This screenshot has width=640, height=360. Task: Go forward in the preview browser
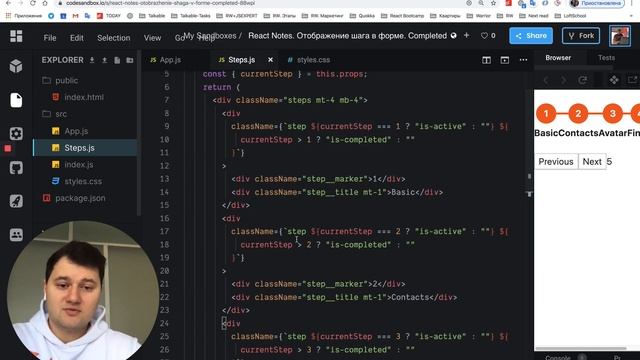coord(564,80)
